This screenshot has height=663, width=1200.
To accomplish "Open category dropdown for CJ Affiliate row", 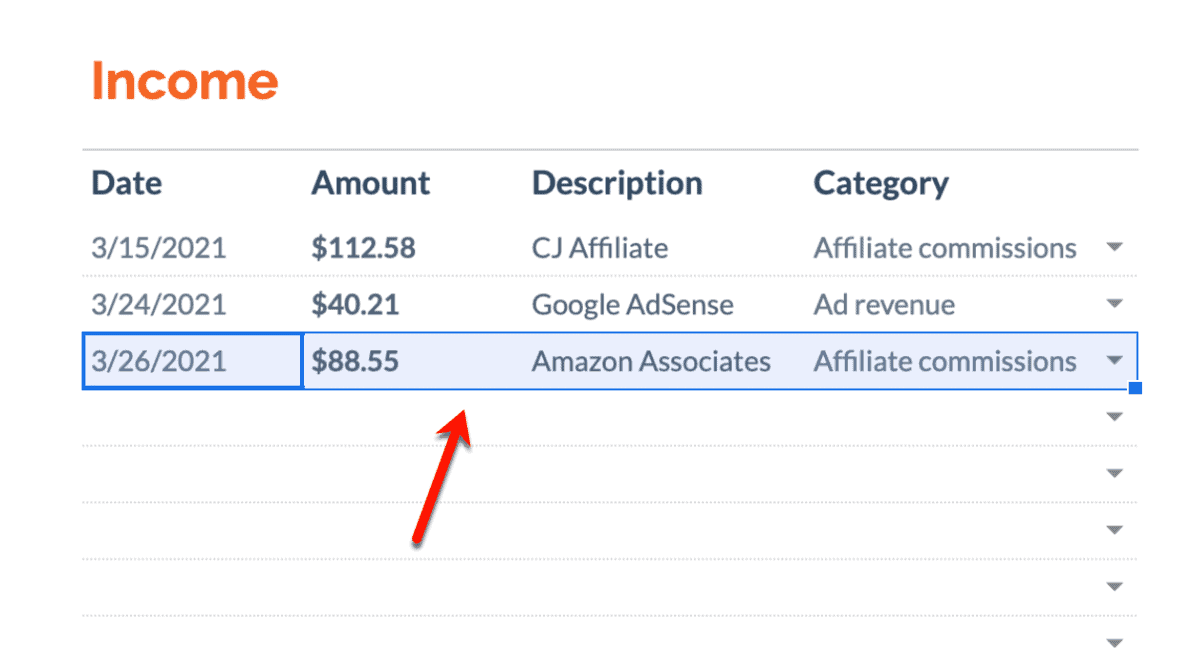I will [1115, 248].
